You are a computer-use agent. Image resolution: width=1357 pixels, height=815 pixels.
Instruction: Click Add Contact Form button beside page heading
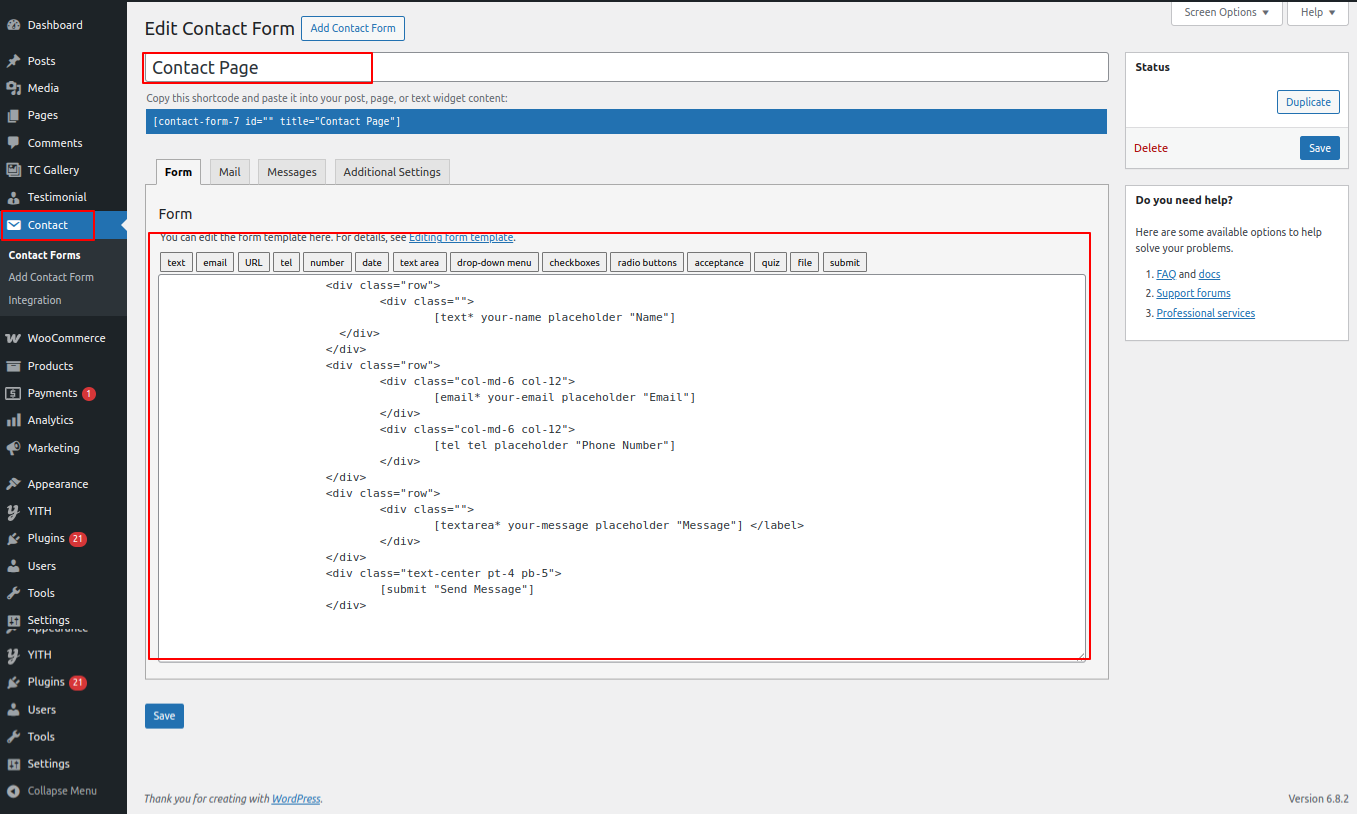(x=353, y=28)
